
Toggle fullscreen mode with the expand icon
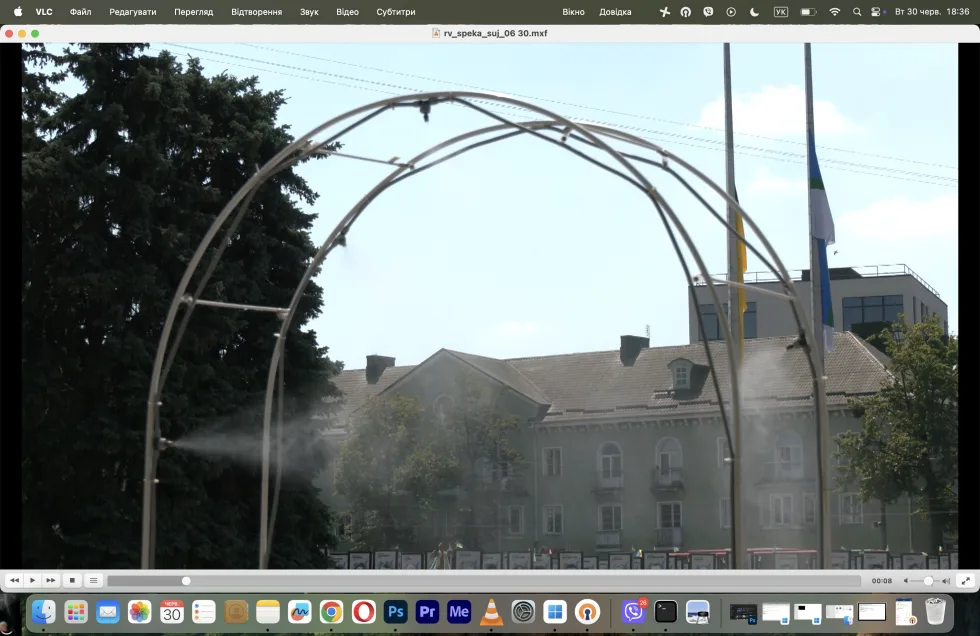coord(966,580)
